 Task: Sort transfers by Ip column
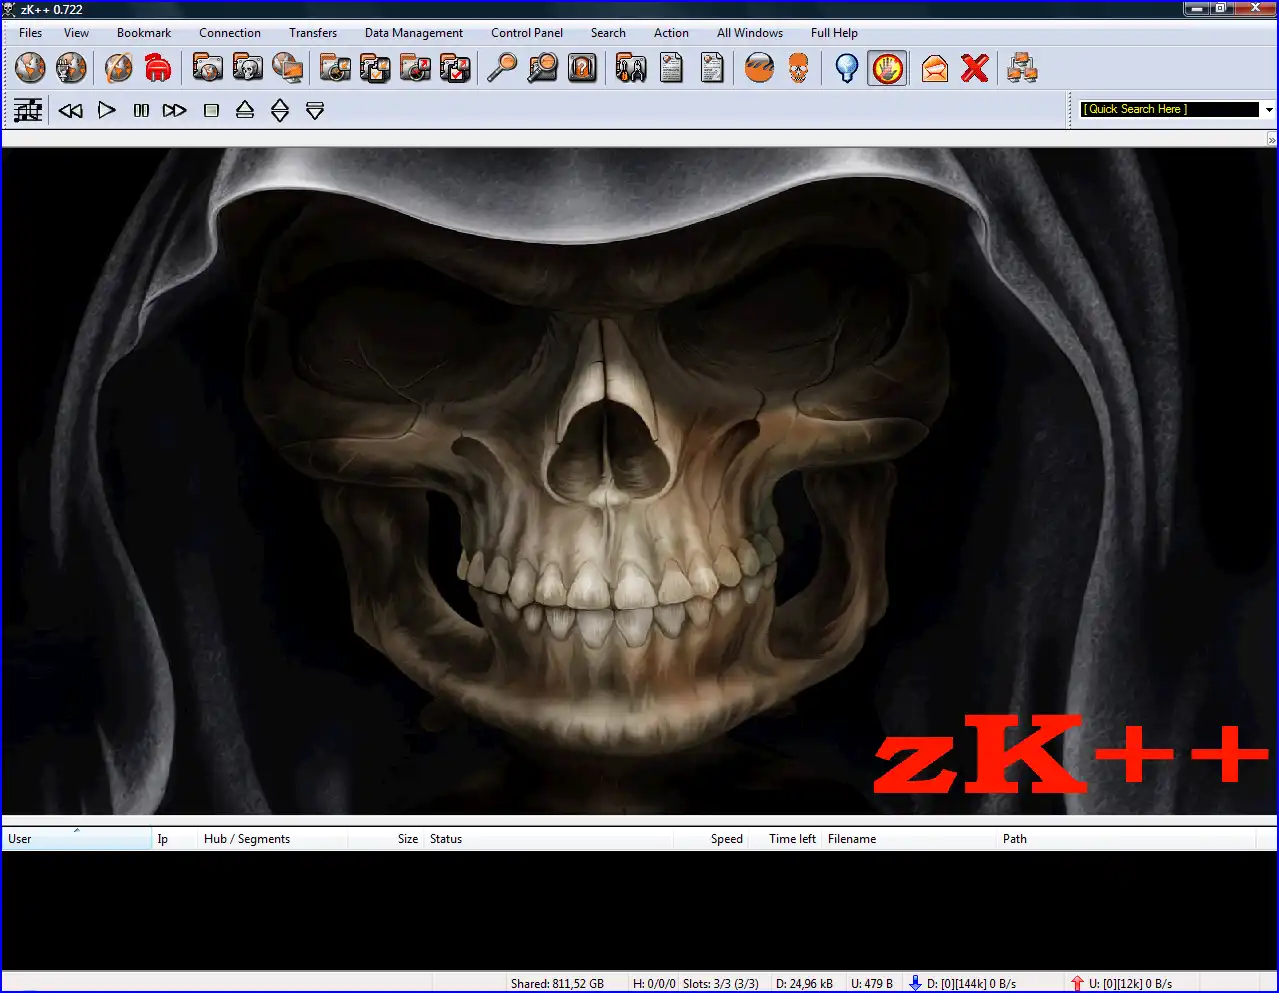(175, 839)
